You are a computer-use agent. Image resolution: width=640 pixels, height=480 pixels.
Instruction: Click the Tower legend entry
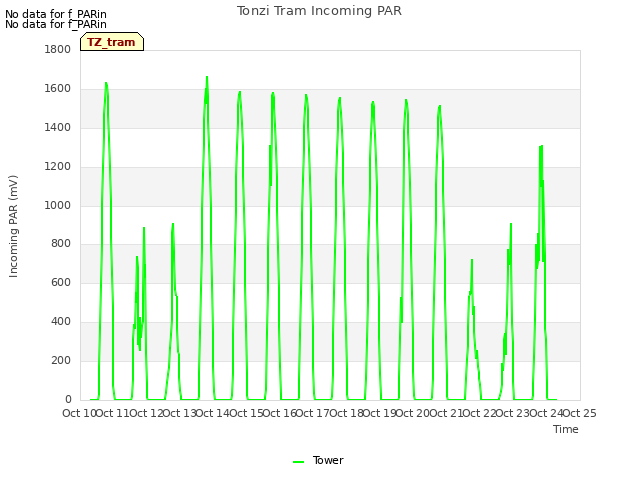point(318,460)
